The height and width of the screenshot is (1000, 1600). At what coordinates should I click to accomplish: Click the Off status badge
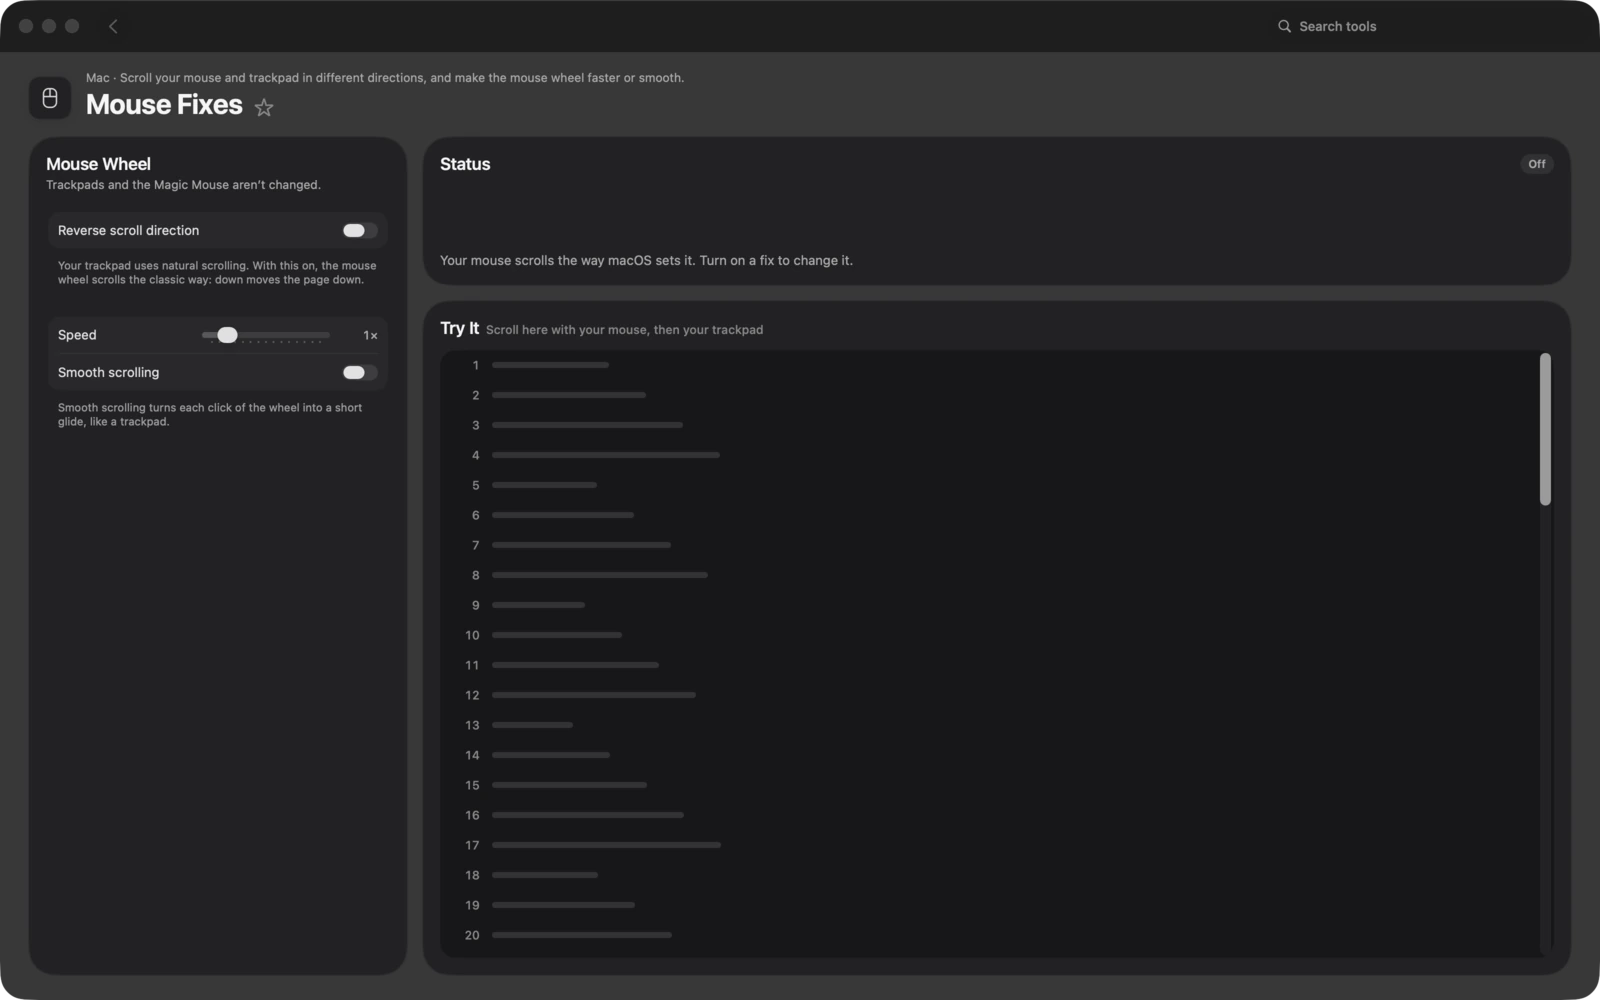pos(1537,164)
